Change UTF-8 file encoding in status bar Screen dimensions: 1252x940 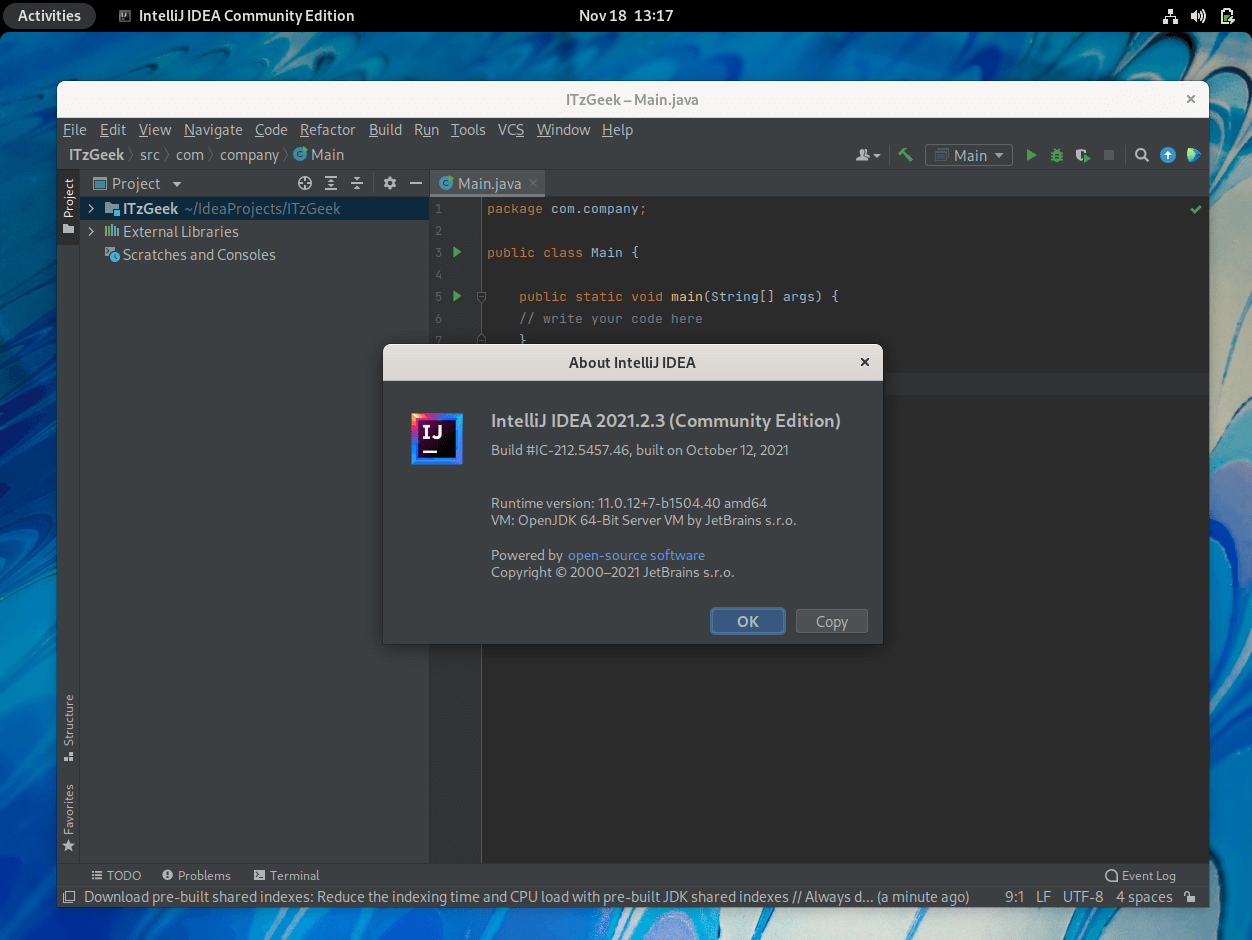click(1083, 897)
